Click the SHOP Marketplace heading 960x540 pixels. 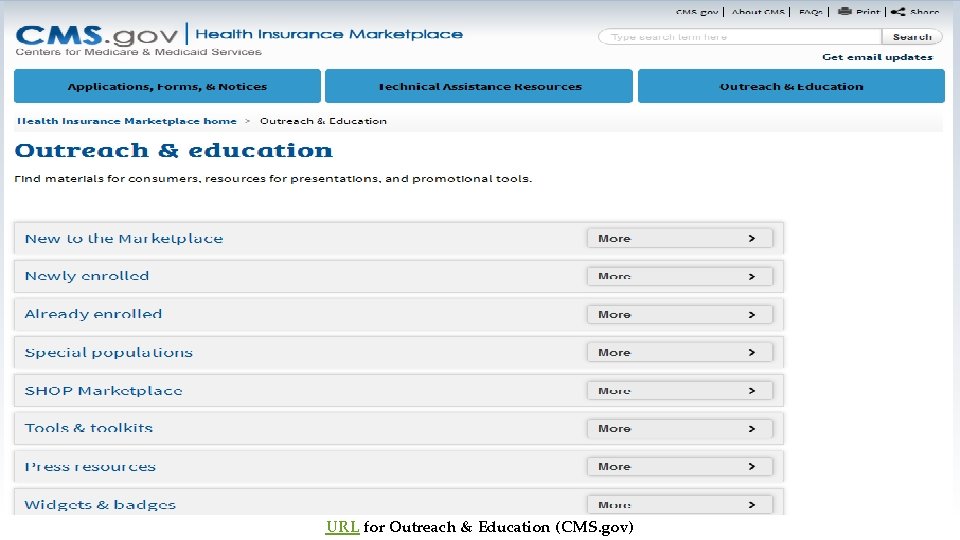pyautogui.click(x=103, y=391)
